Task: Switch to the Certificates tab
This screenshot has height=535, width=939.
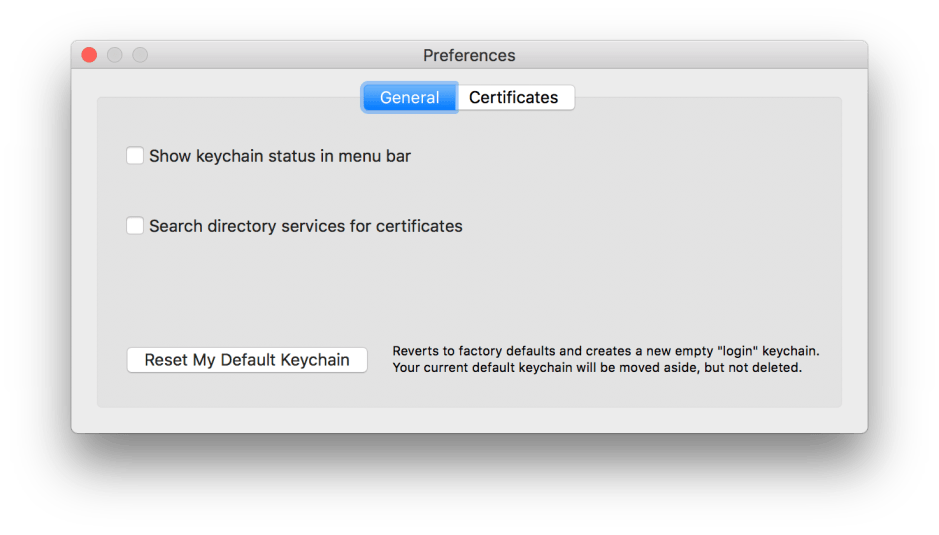Action: click(x=514, y=97)
